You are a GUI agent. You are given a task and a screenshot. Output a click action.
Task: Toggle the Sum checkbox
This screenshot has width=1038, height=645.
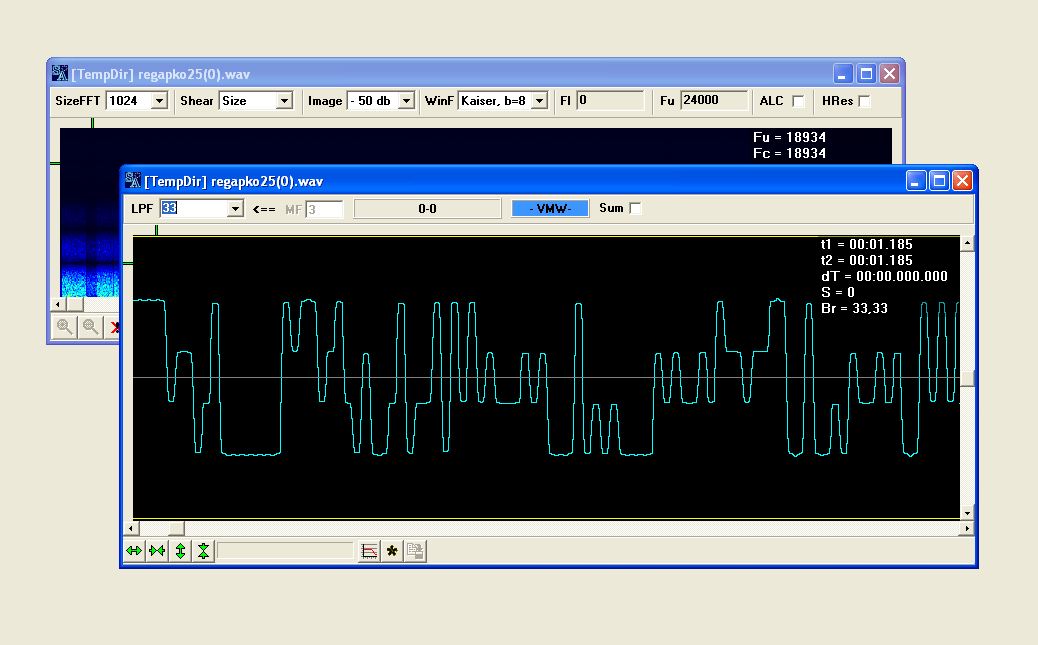click(x=636, y=209)
